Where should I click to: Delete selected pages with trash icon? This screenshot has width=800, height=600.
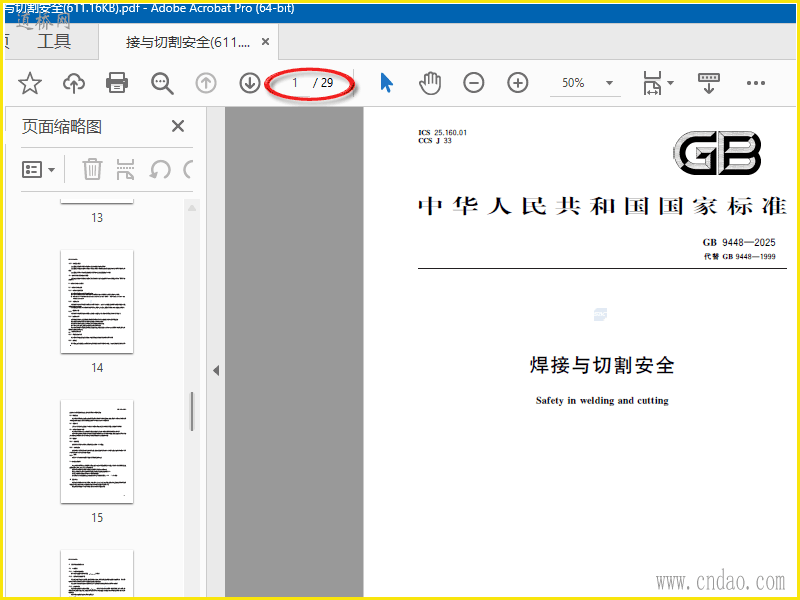pyautogui.click(x=92, y=169)
